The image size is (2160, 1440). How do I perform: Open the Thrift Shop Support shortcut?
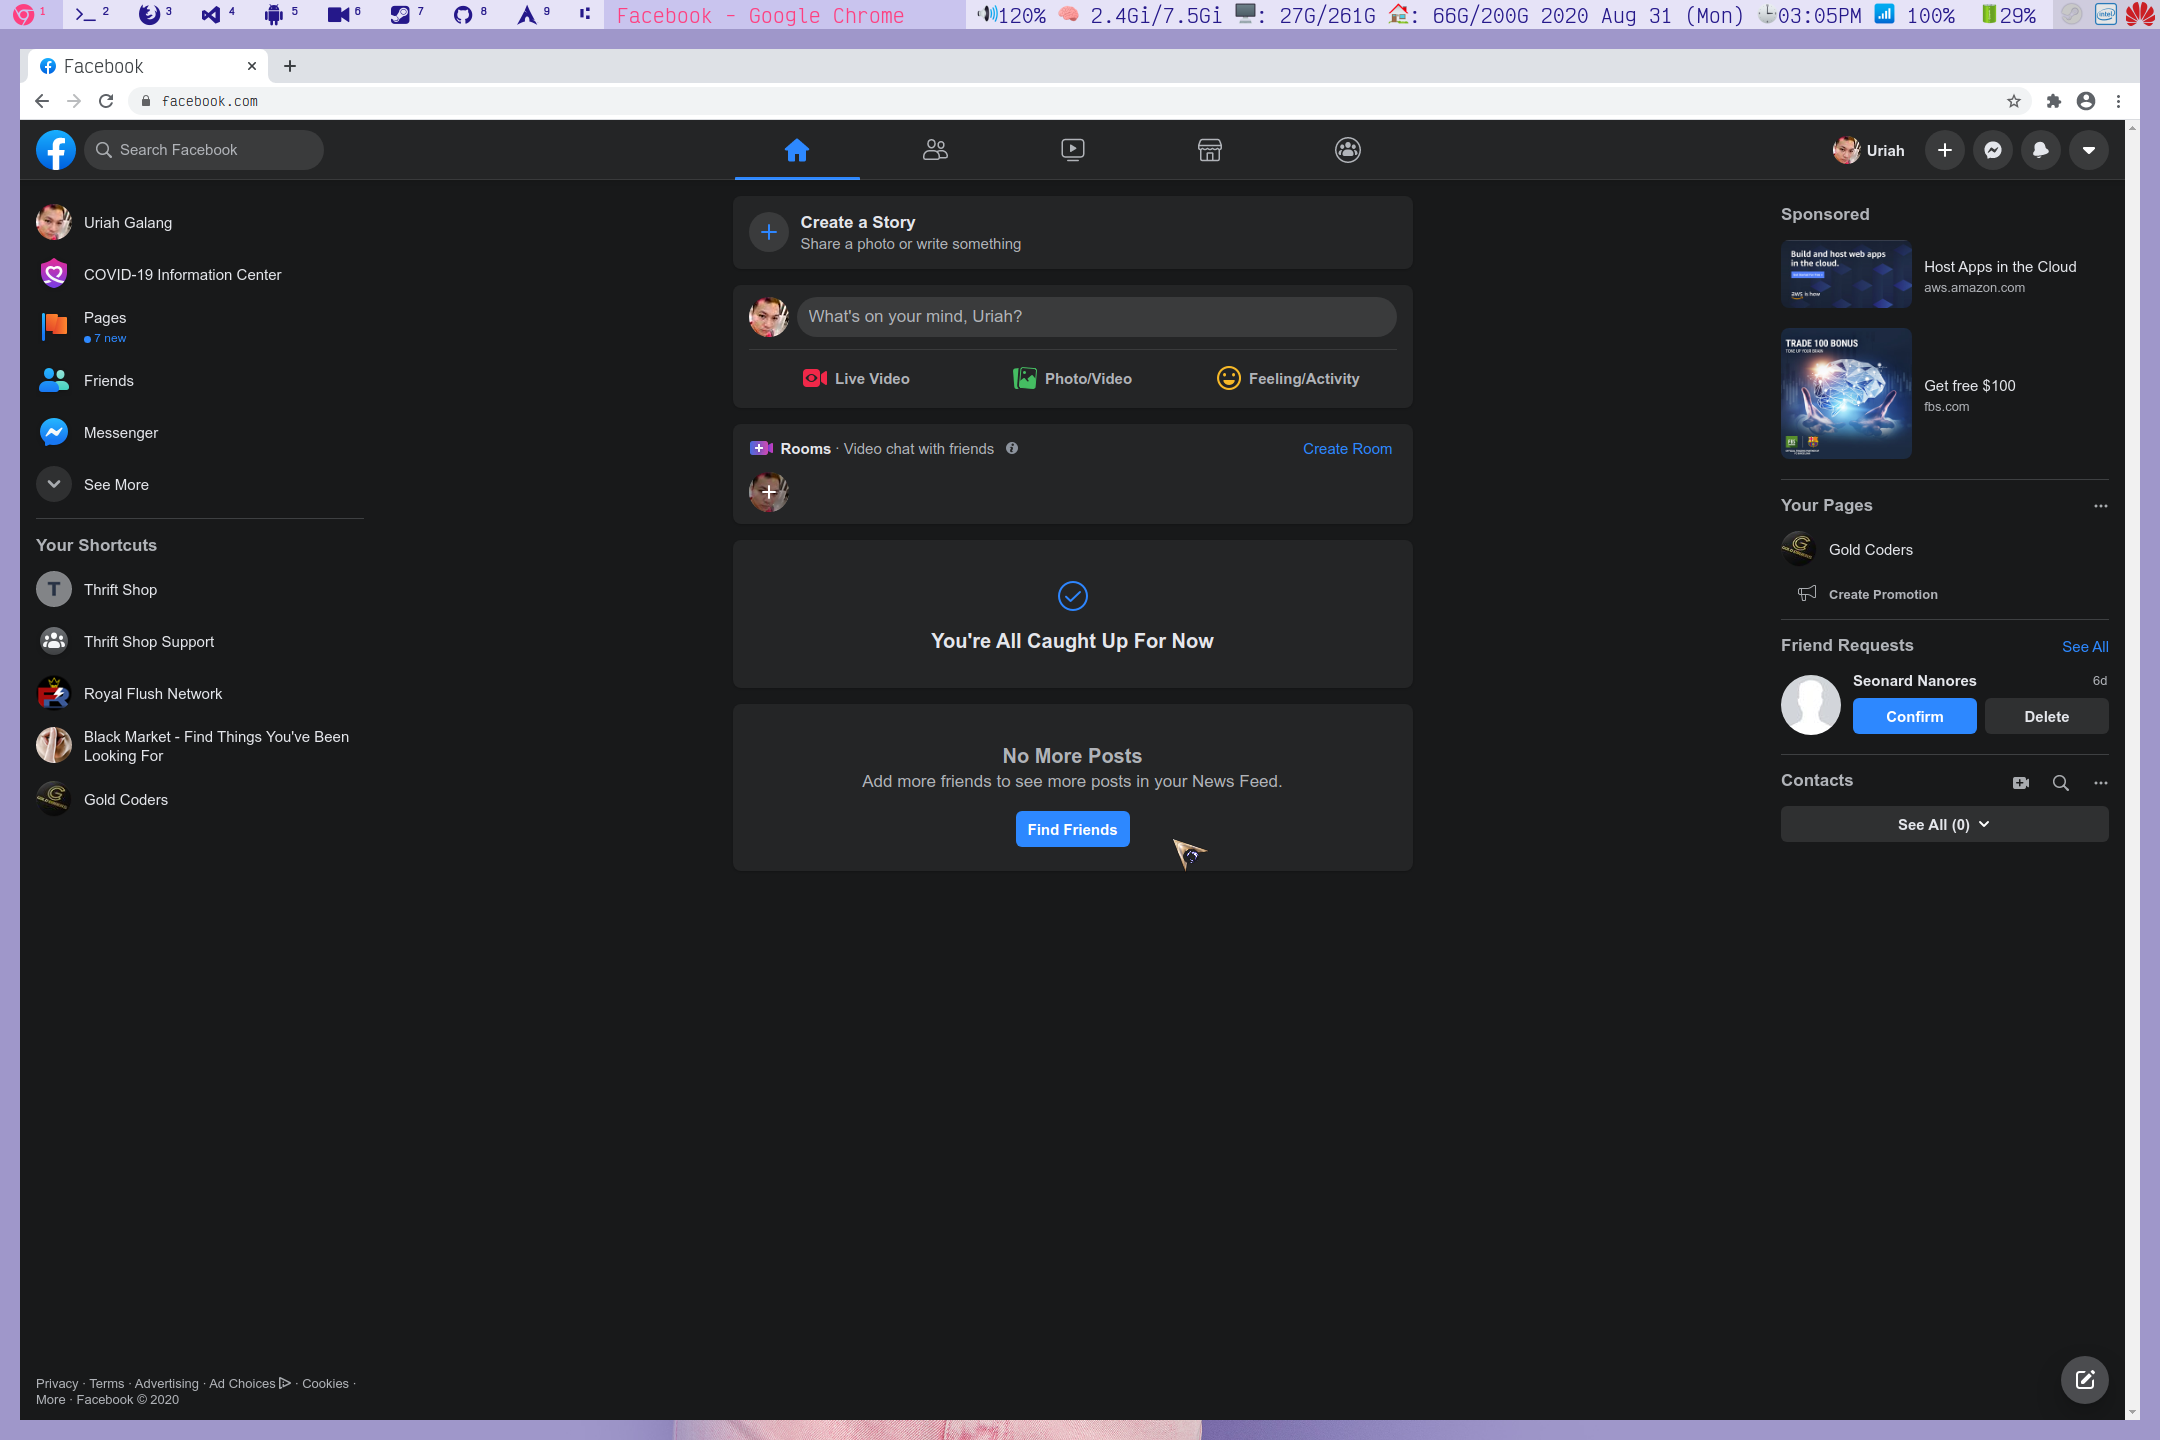(200, 641)
